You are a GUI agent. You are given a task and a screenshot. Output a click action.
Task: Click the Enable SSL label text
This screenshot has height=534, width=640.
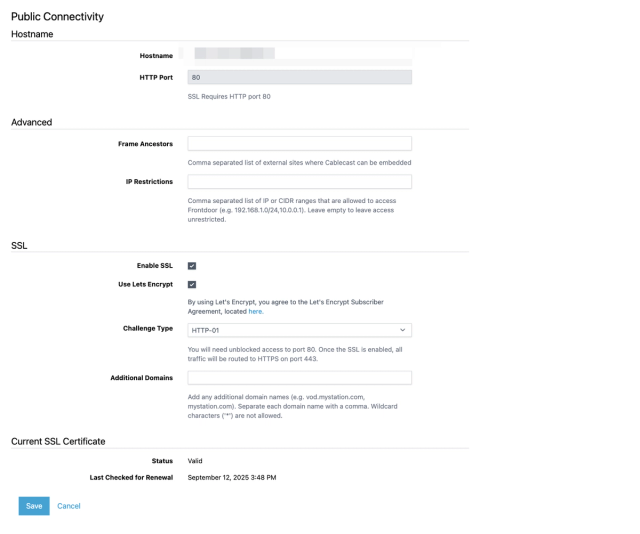pos(155,265)
